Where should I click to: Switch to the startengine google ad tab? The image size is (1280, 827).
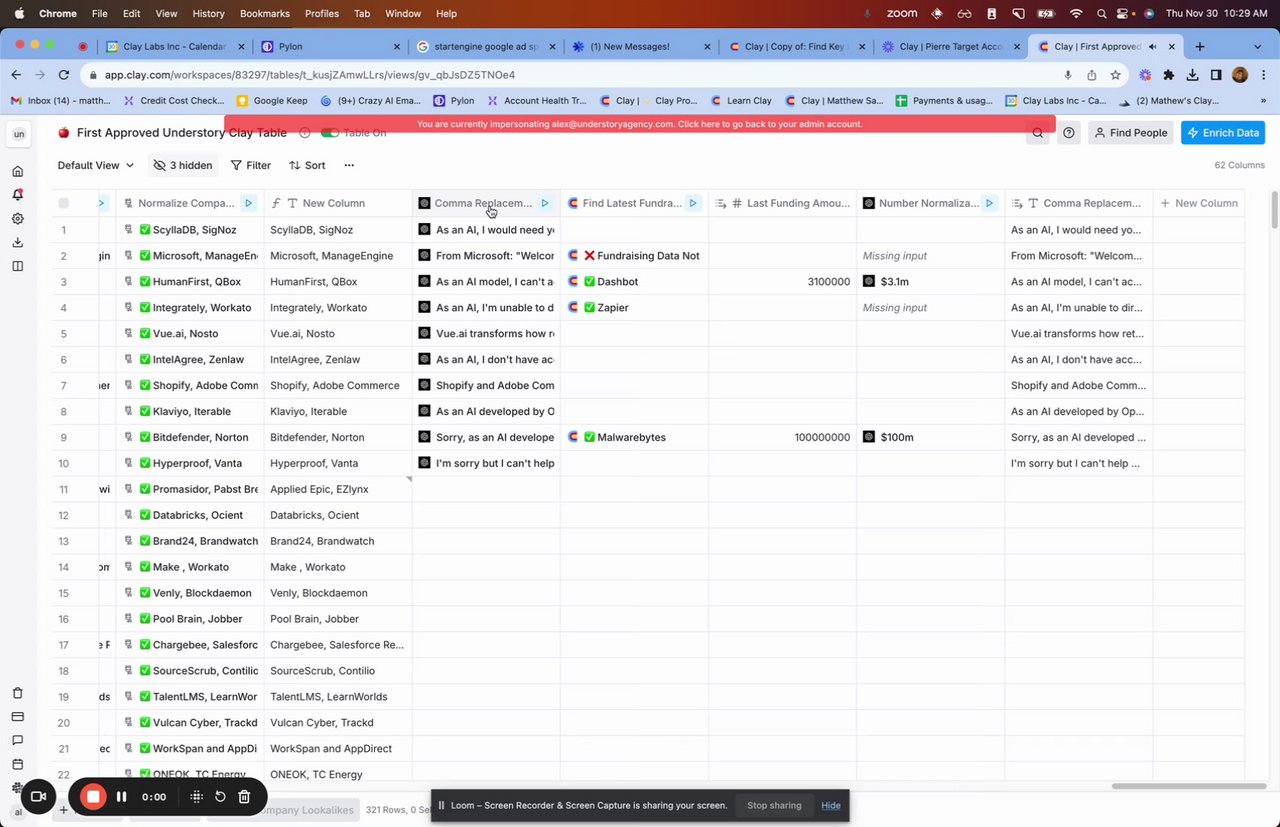pos(485,46)
